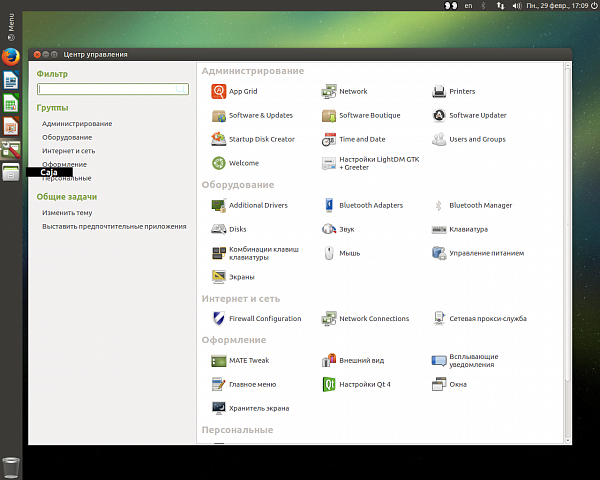Open Users and Groups

[x=468, y=139]
